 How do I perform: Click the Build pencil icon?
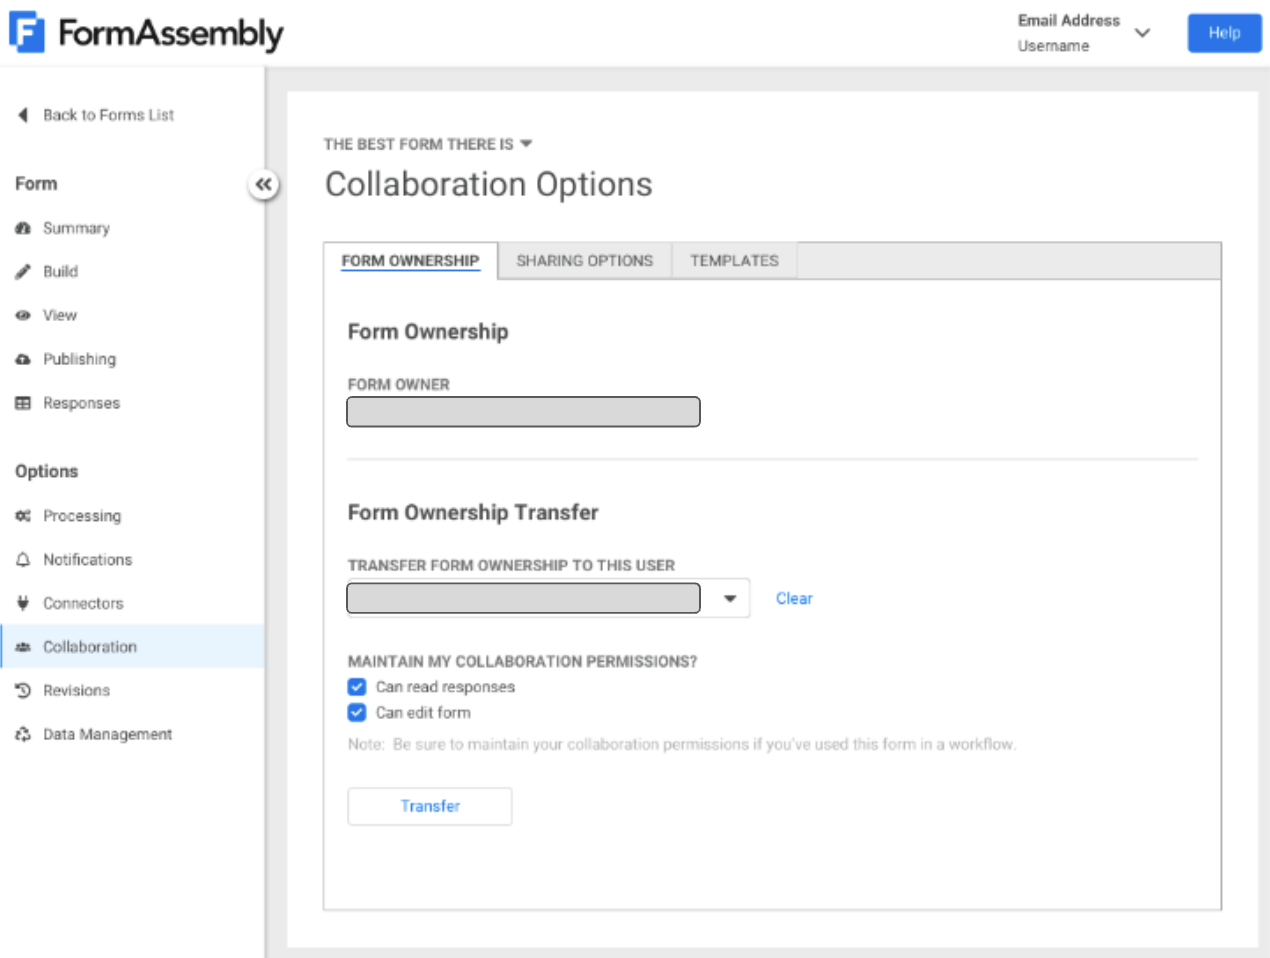click(23, 271)
